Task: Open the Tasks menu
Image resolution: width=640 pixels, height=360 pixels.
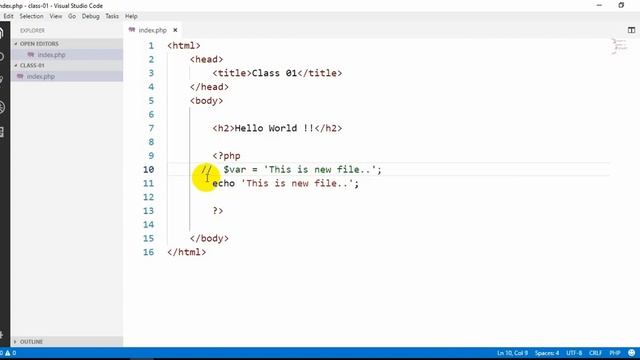Action: [112, 16]
